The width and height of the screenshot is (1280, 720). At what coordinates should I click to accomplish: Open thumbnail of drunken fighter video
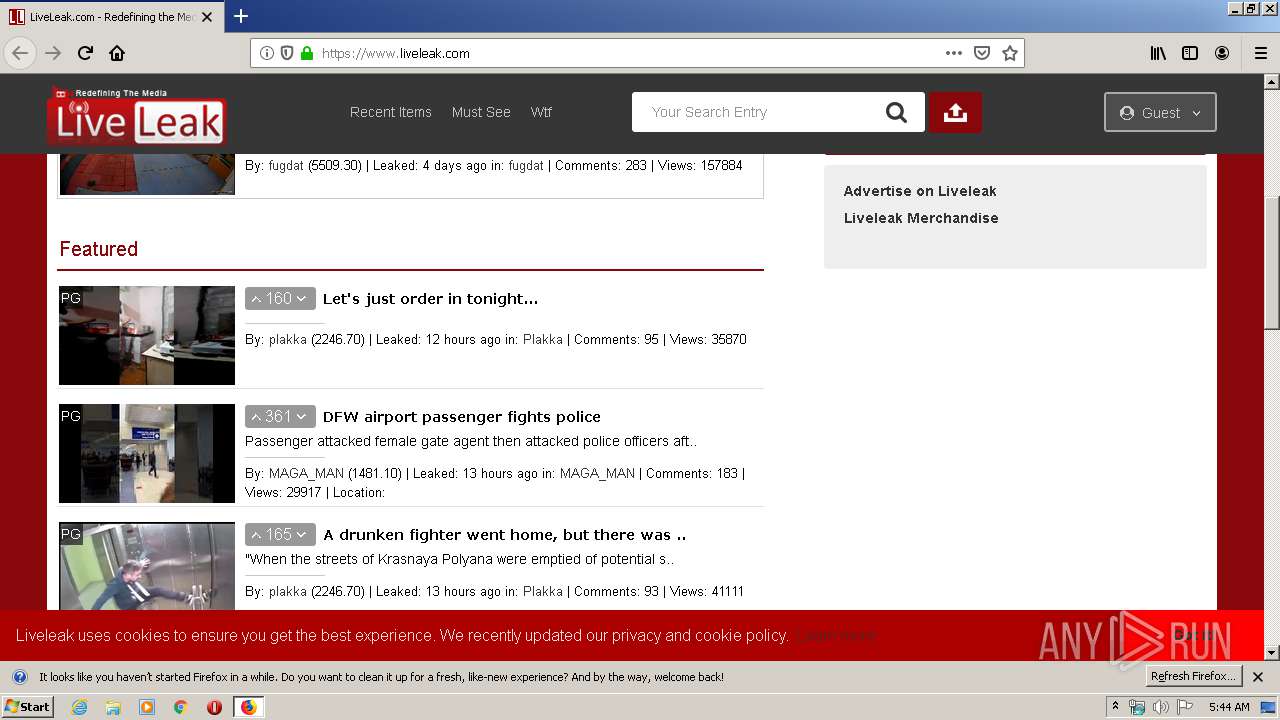pyautogui.click(x=147, y=566)
